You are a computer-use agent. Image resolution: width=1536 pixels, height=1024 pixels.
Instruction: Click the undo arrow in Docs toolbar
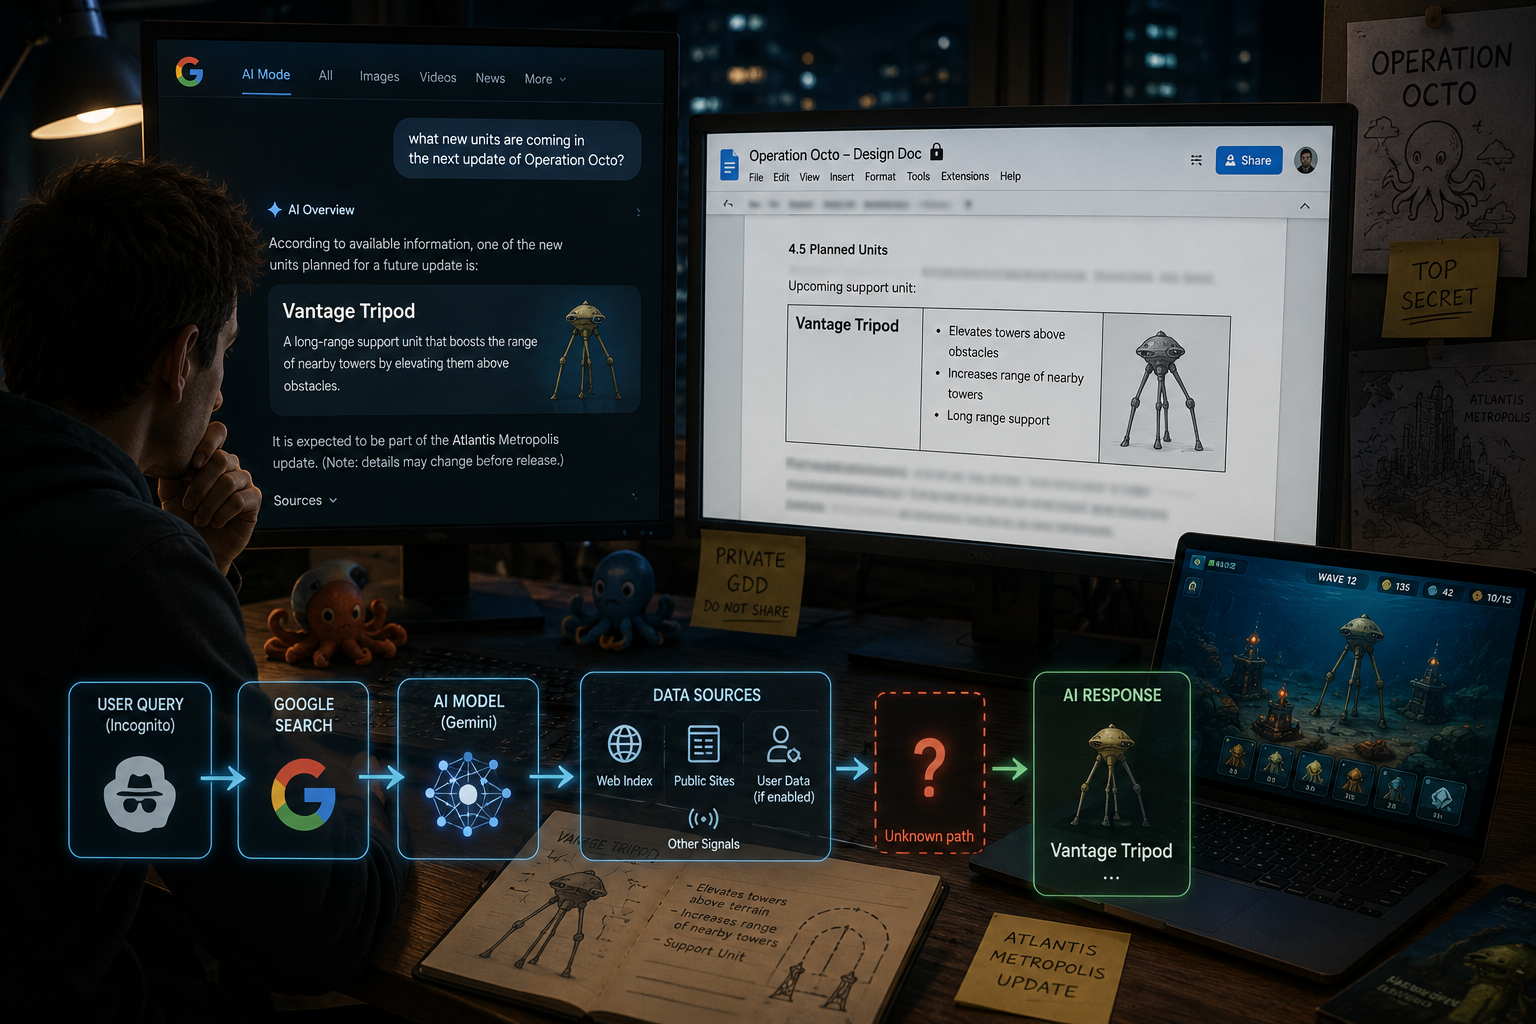tap(728, 204)
